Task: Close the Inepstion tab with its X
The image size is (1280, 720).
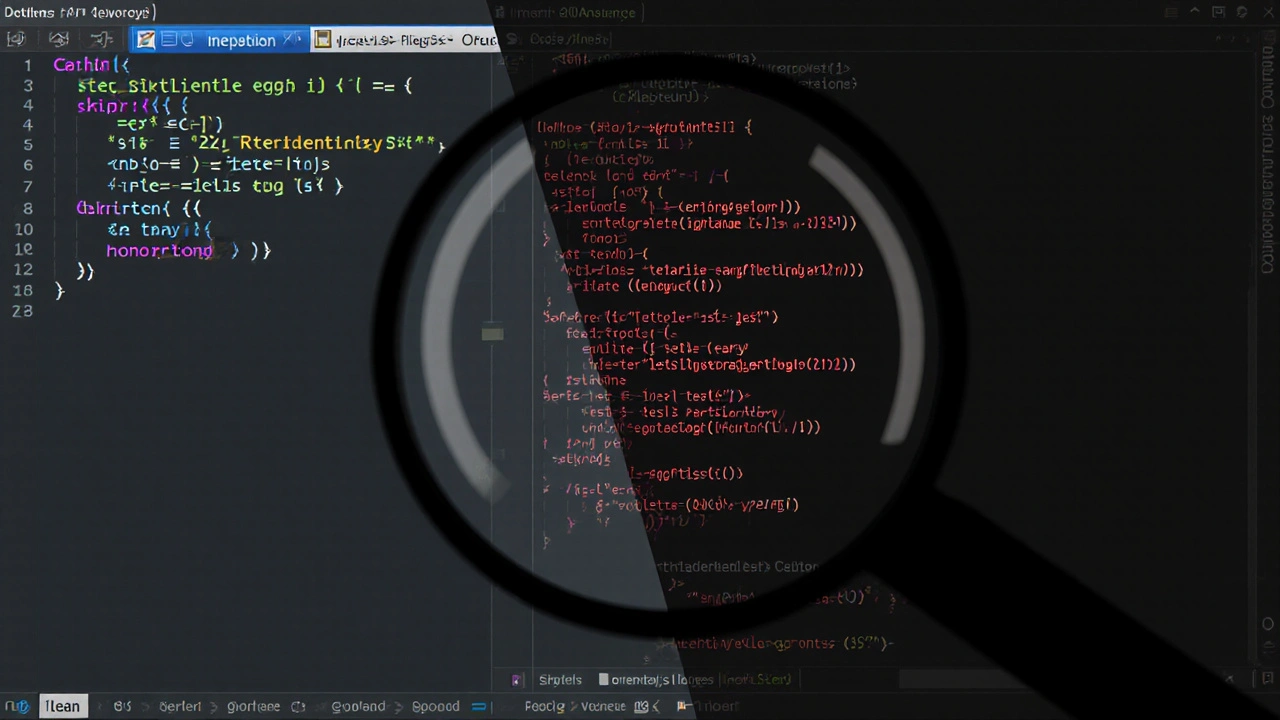Action: [290, 40]
